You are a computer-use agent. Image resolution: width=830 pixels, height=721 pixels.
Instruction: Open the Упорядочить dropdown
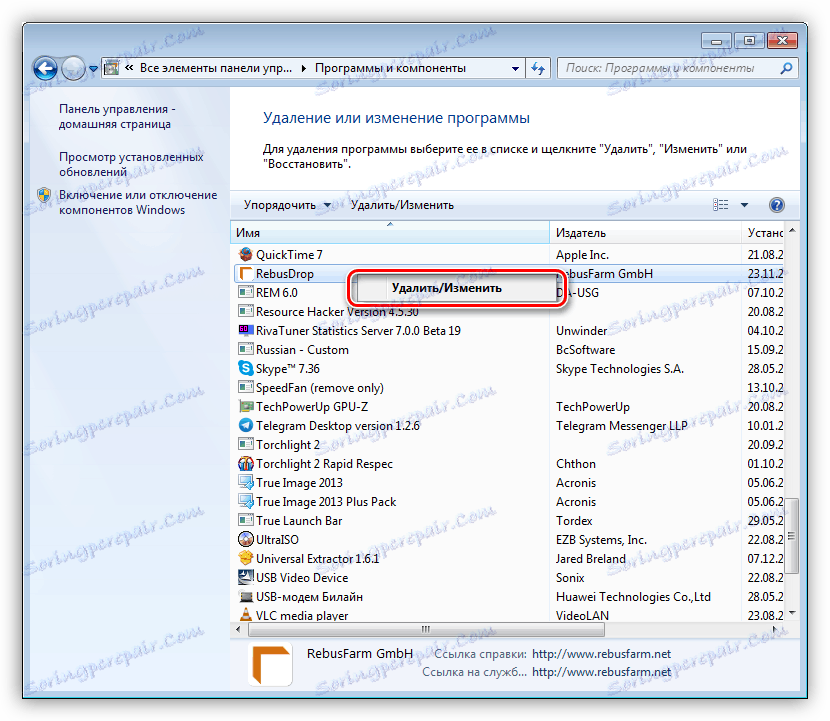[287, 205]
